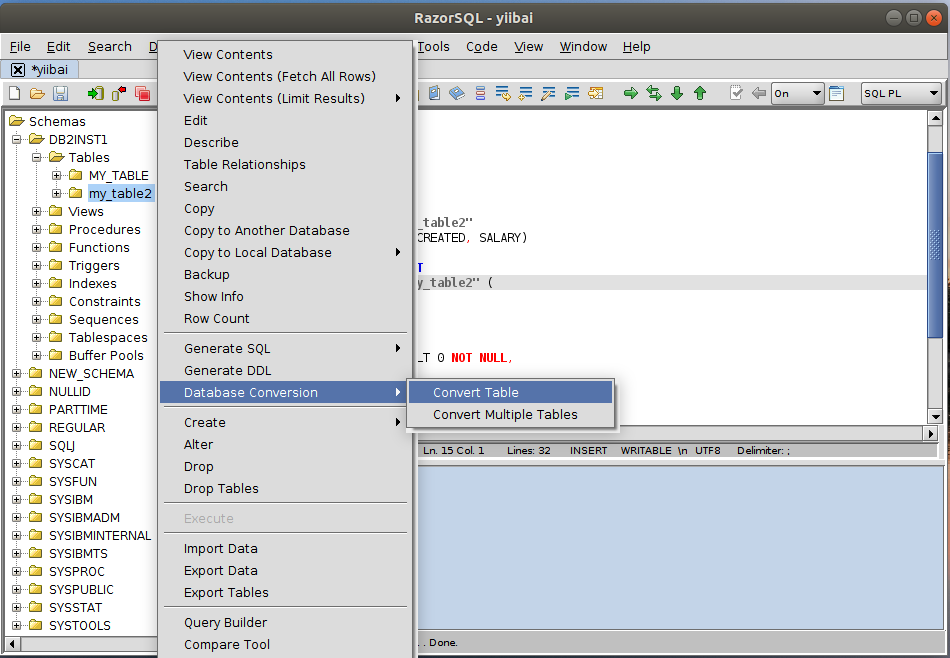
Task: Select Table Relationships in the context menu
Action: [286, 164]
